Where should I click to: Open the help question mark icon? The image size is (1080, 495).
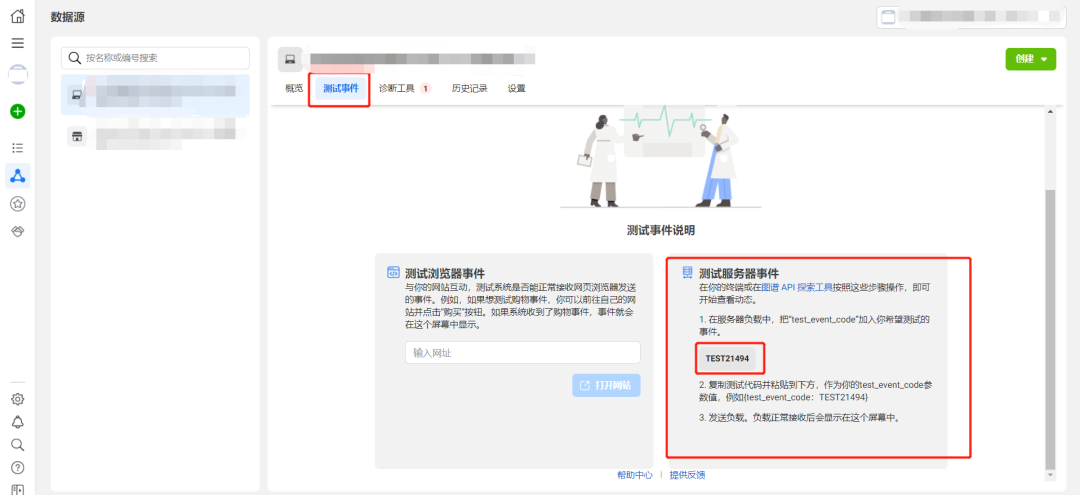[18, 467]
